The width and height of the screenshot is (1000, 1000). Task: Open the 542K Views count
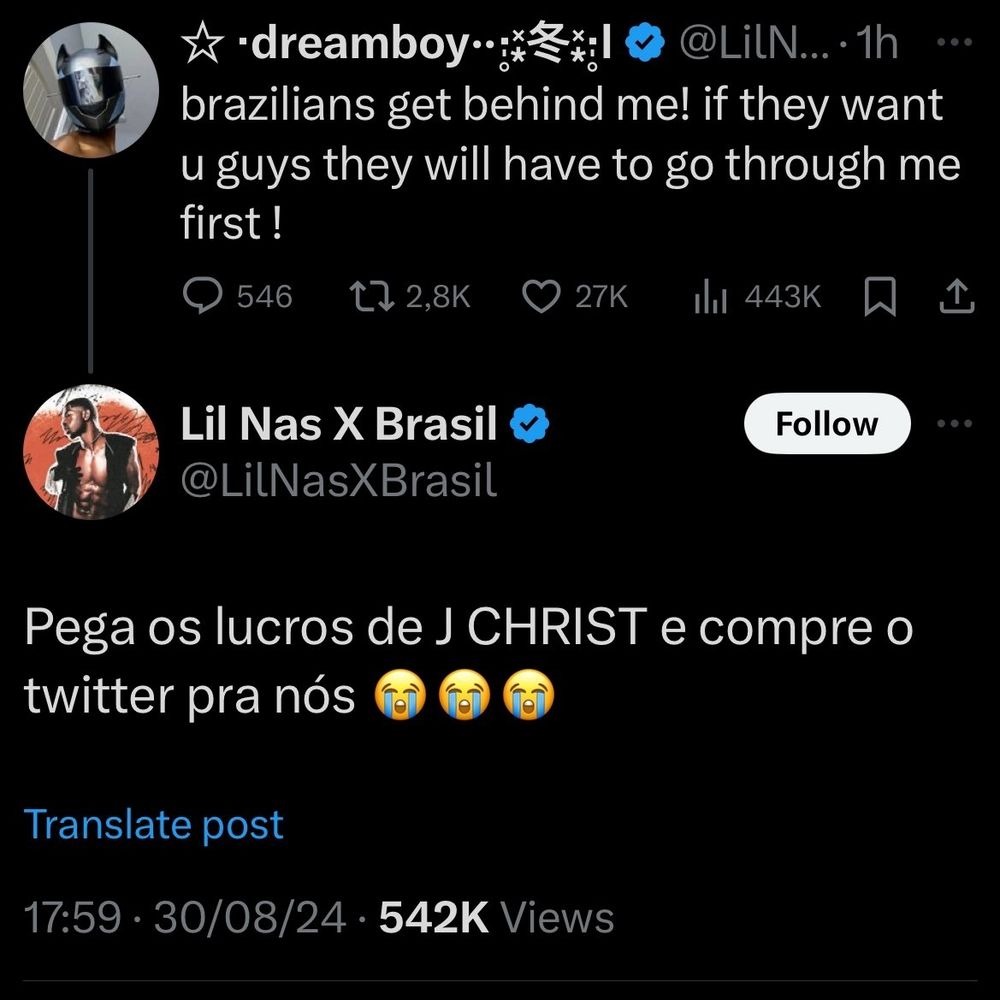[x=496, y=918]
